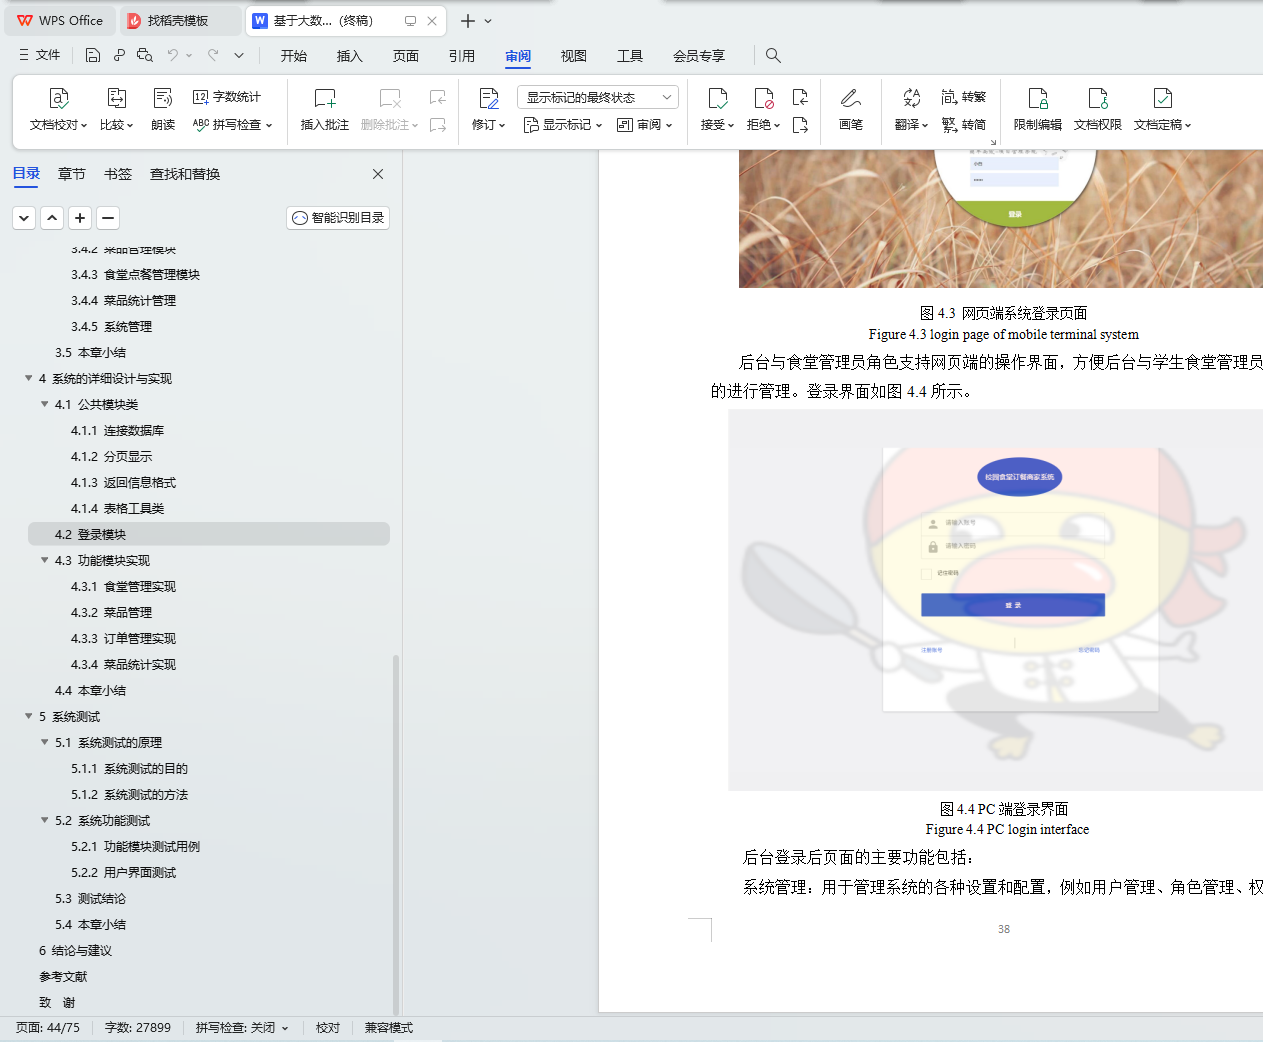Viewport: 1263px width, 1042px height.
Task: Open the 文档校对 proofreading tool
Action: click(58, 109)
